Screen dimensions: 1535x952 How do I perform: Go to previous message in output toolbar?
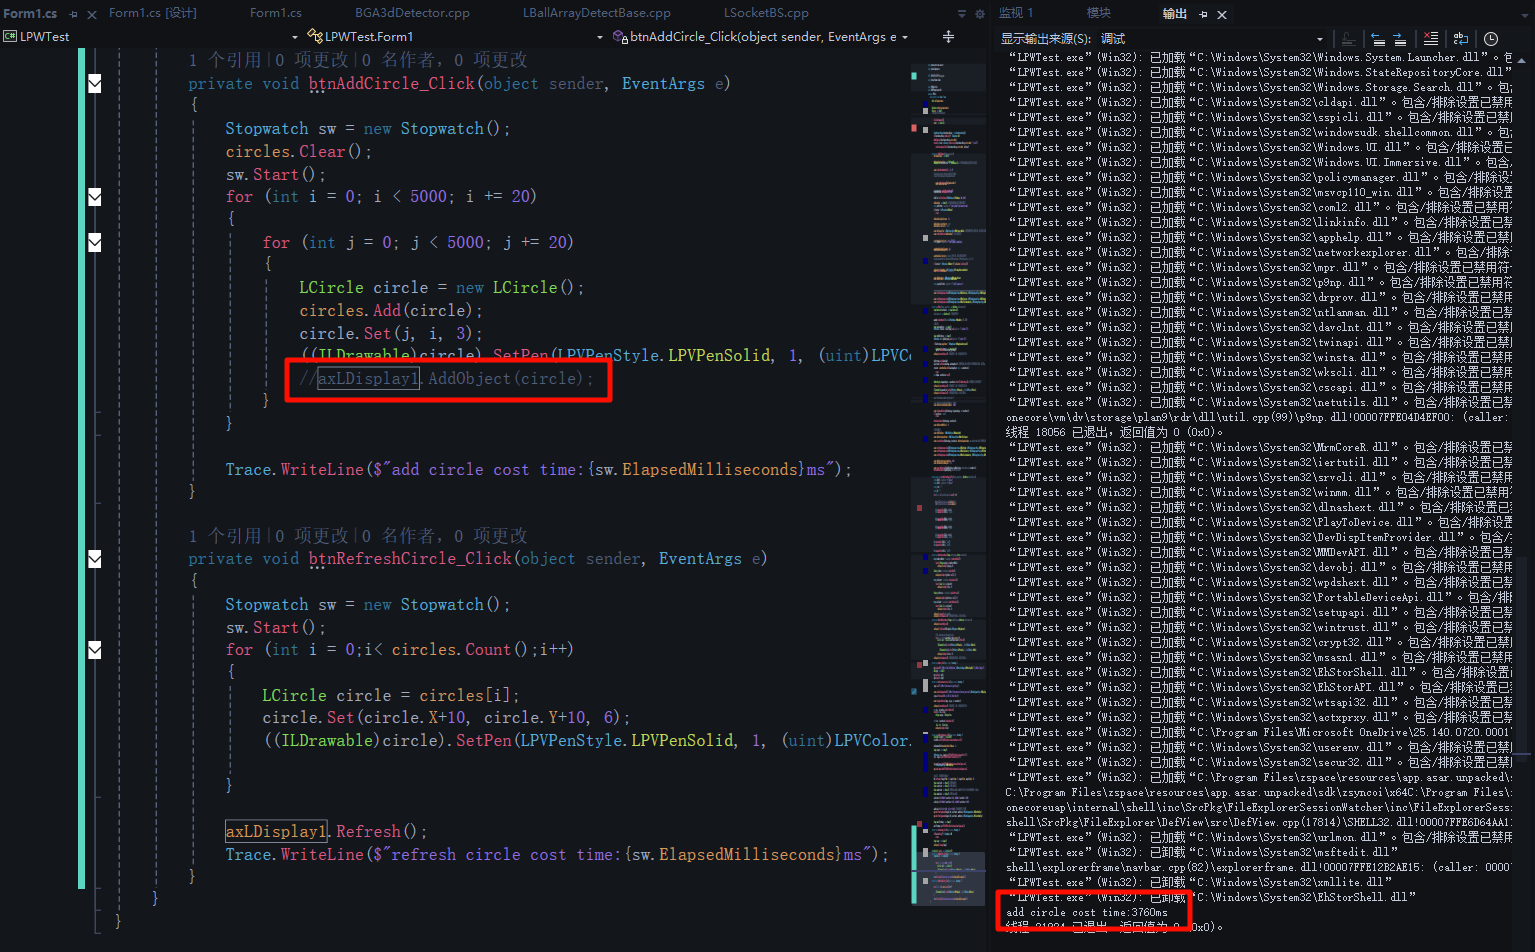click(x=1378, y=39)
